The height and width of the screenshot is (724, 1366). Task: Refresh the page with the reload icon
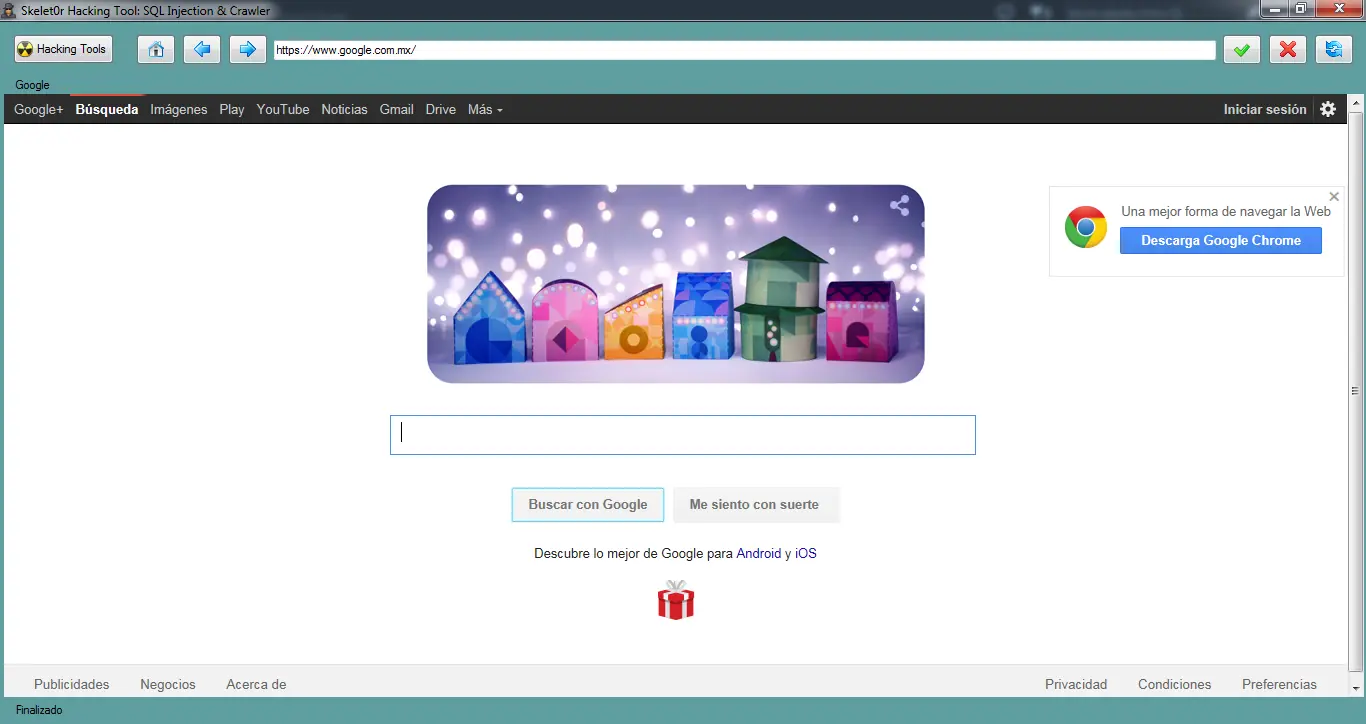[x=1334, y=49]
